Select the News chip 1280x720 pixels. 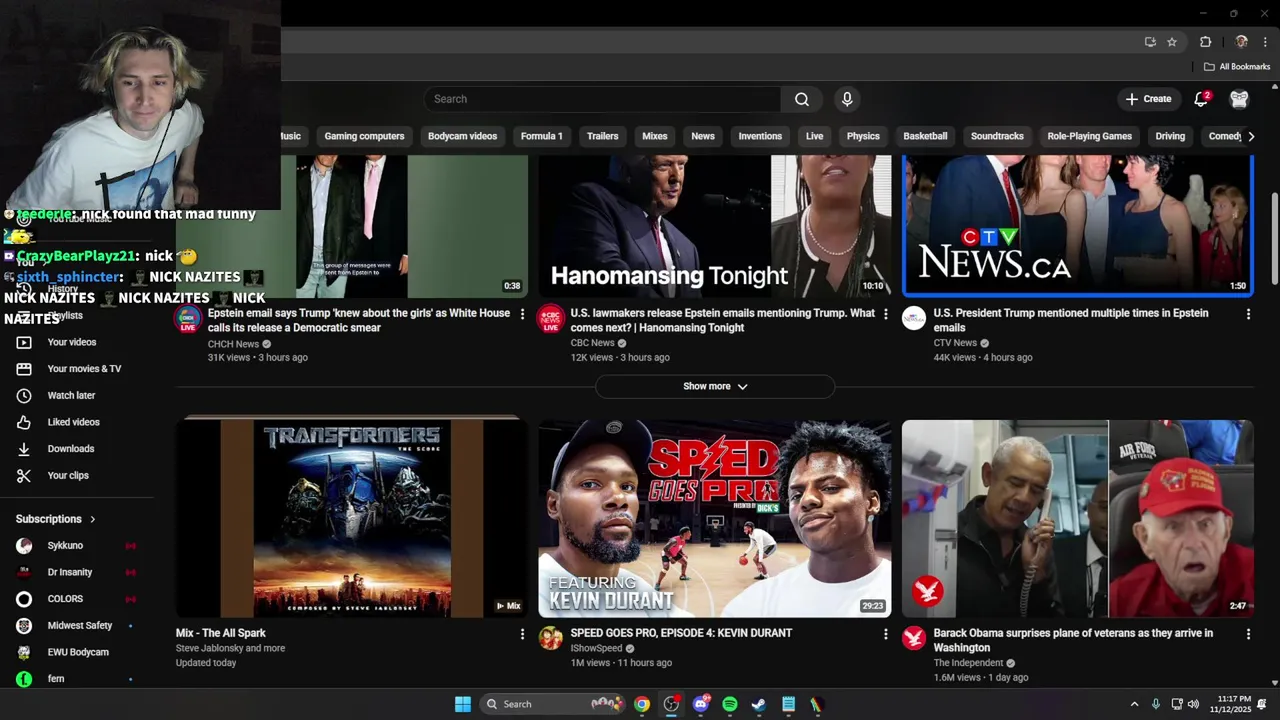pos(703,136)
